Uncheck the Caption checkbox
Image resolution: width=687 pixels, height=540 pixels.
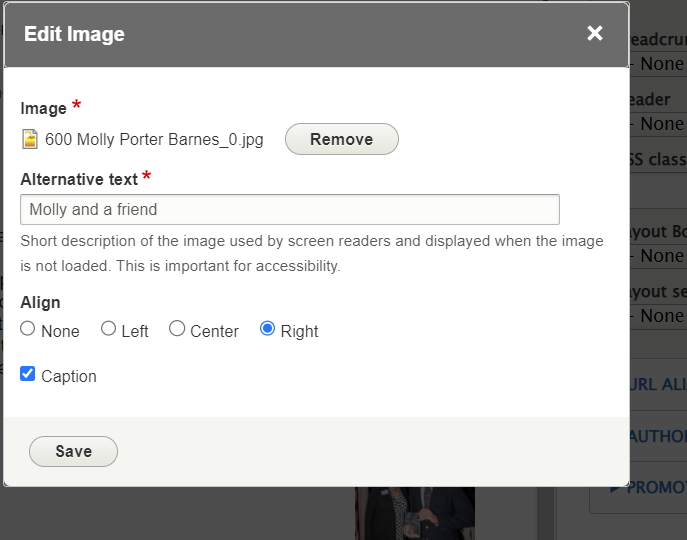(28, 374)
